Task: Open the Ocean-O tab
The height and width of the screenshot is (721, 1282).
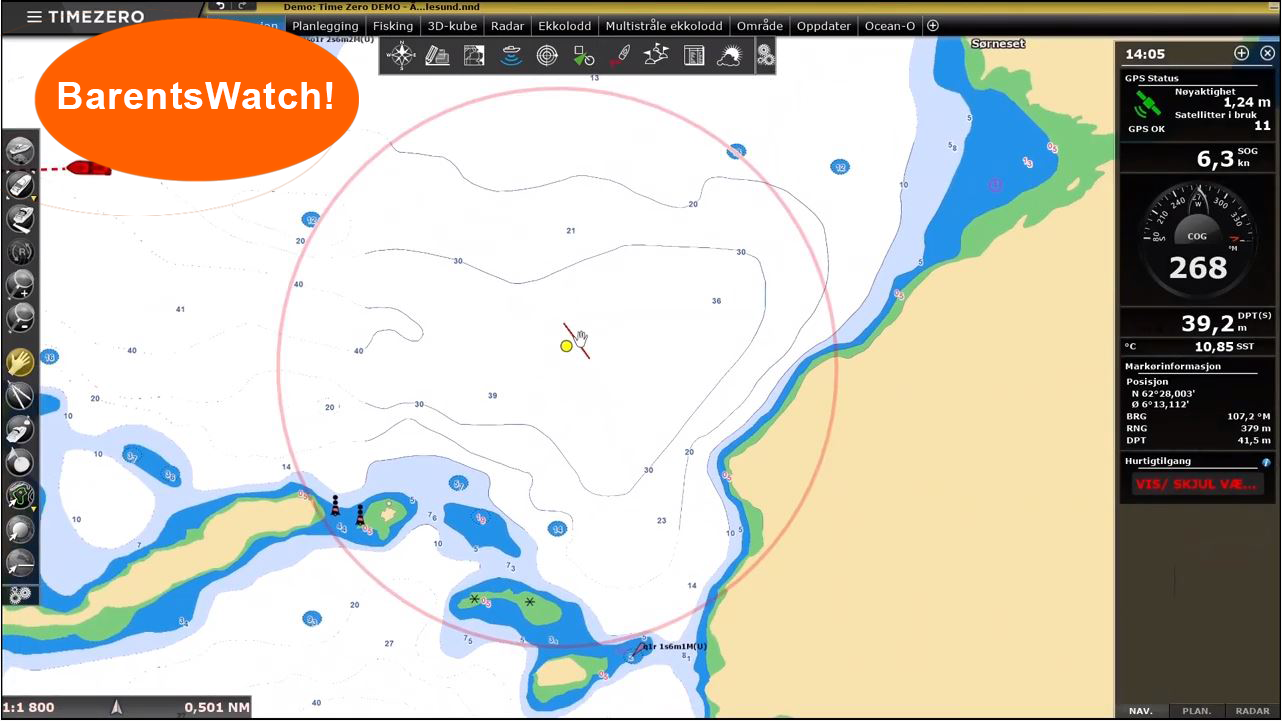Action: [x=890, y=26]
